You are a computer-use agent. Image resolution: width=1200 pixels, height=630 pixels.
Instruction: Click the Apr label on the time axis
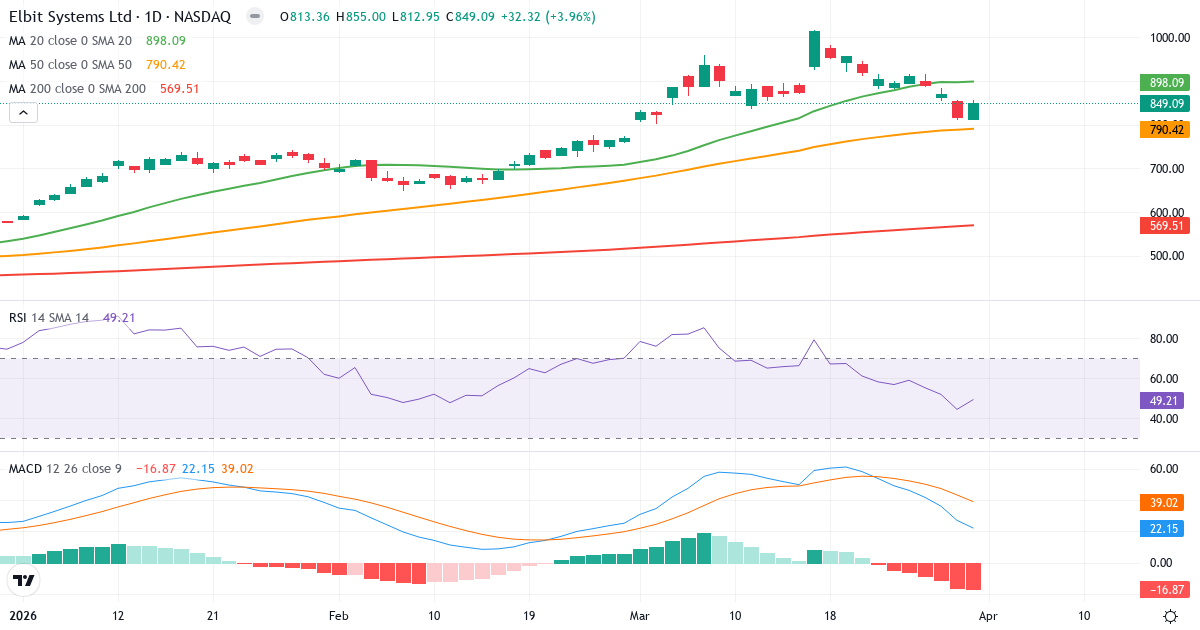(x=988, y=616)
